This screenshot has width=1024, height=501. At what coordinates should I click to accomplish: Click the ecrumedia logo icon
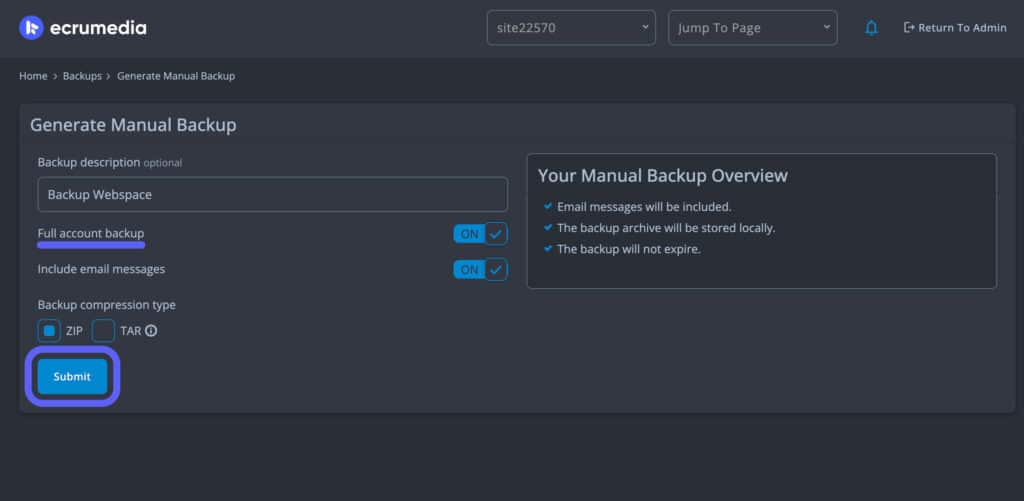tap(31, 28)
